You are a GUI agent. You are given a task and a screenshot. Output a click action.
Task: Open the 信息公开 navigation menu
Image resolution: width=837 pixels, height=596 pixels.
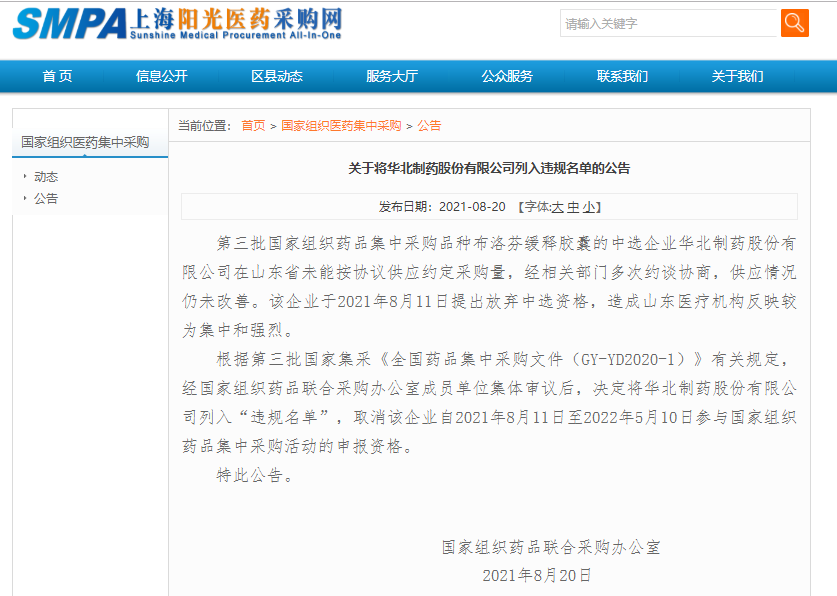162,76
